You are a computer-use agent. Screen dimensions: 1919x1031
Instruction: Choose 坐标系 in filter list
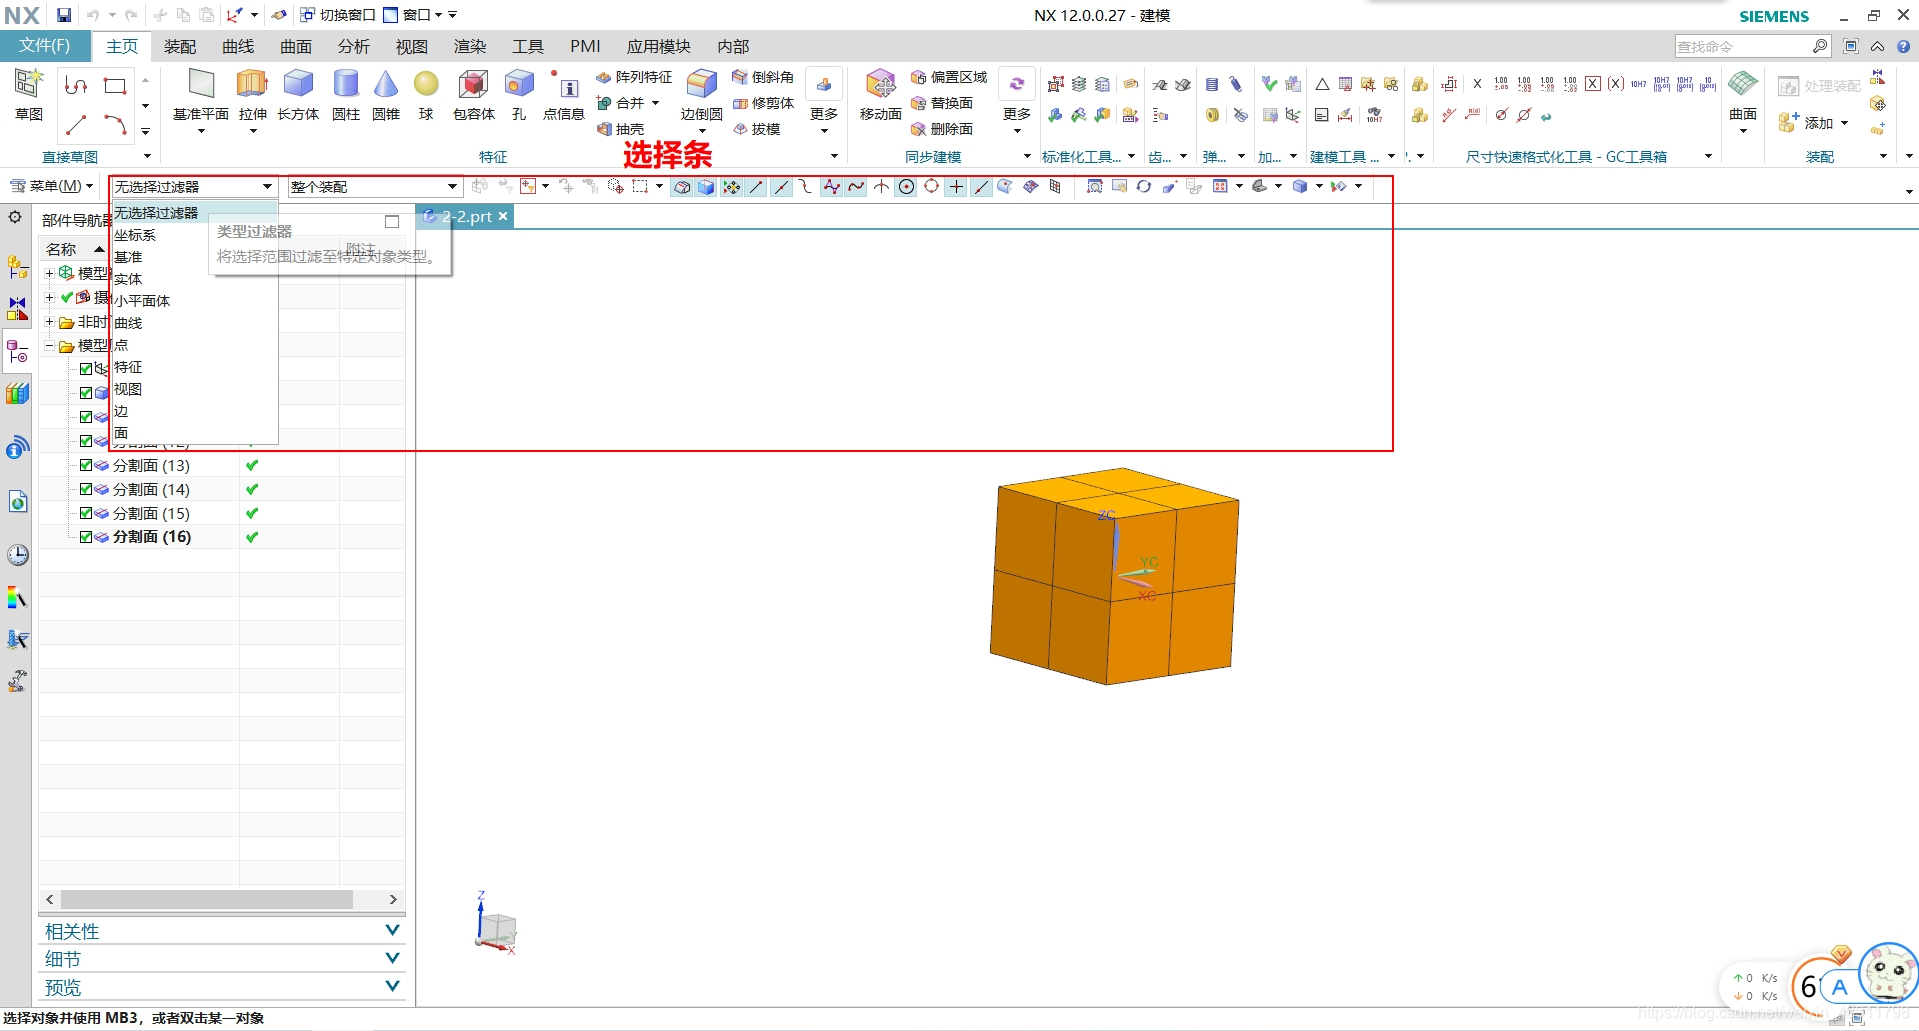[x=193, y=235]
